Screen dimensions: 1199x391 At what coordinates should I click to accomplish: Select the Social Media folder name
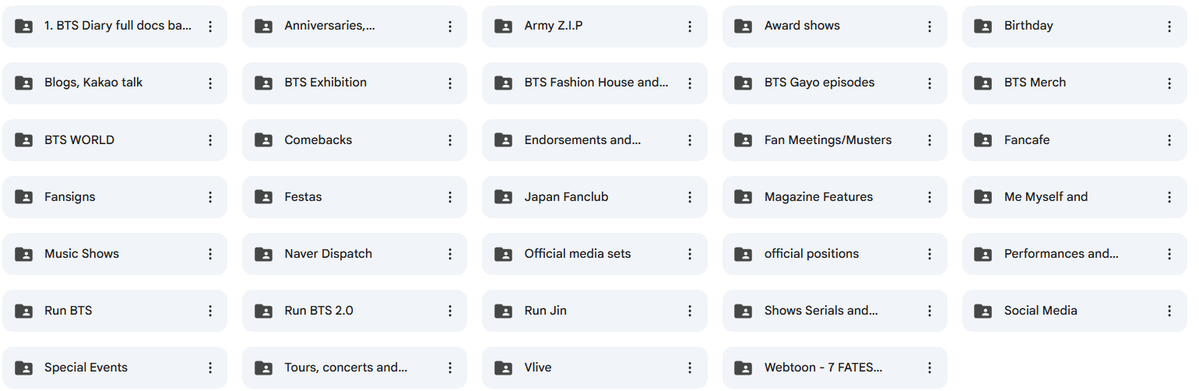click(1041, 311)
